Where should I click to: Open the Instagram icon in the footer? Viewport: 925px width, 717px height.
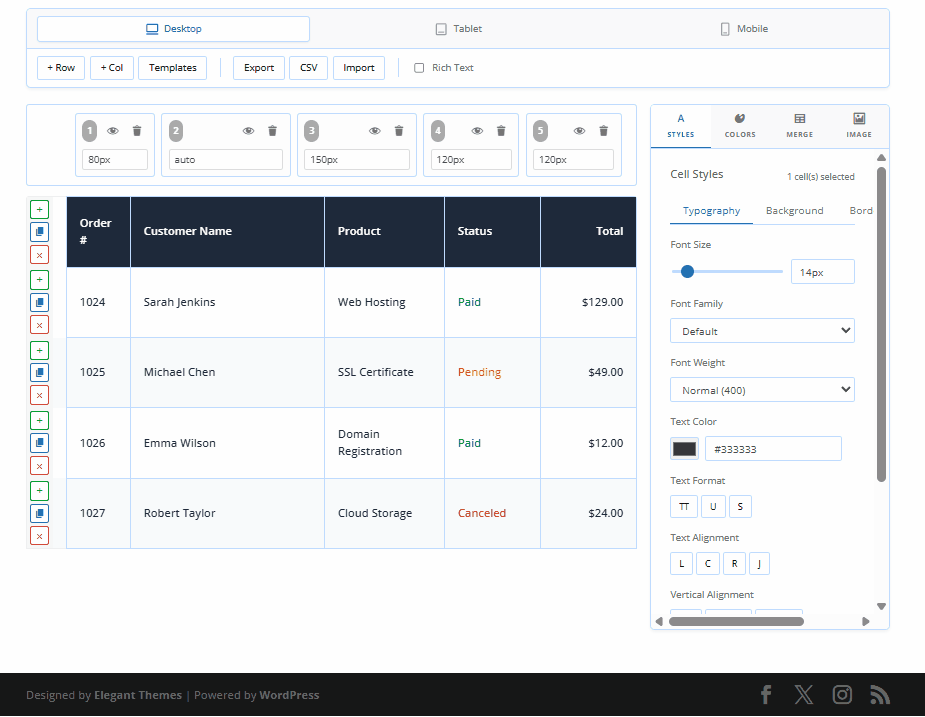coord(843,695)
